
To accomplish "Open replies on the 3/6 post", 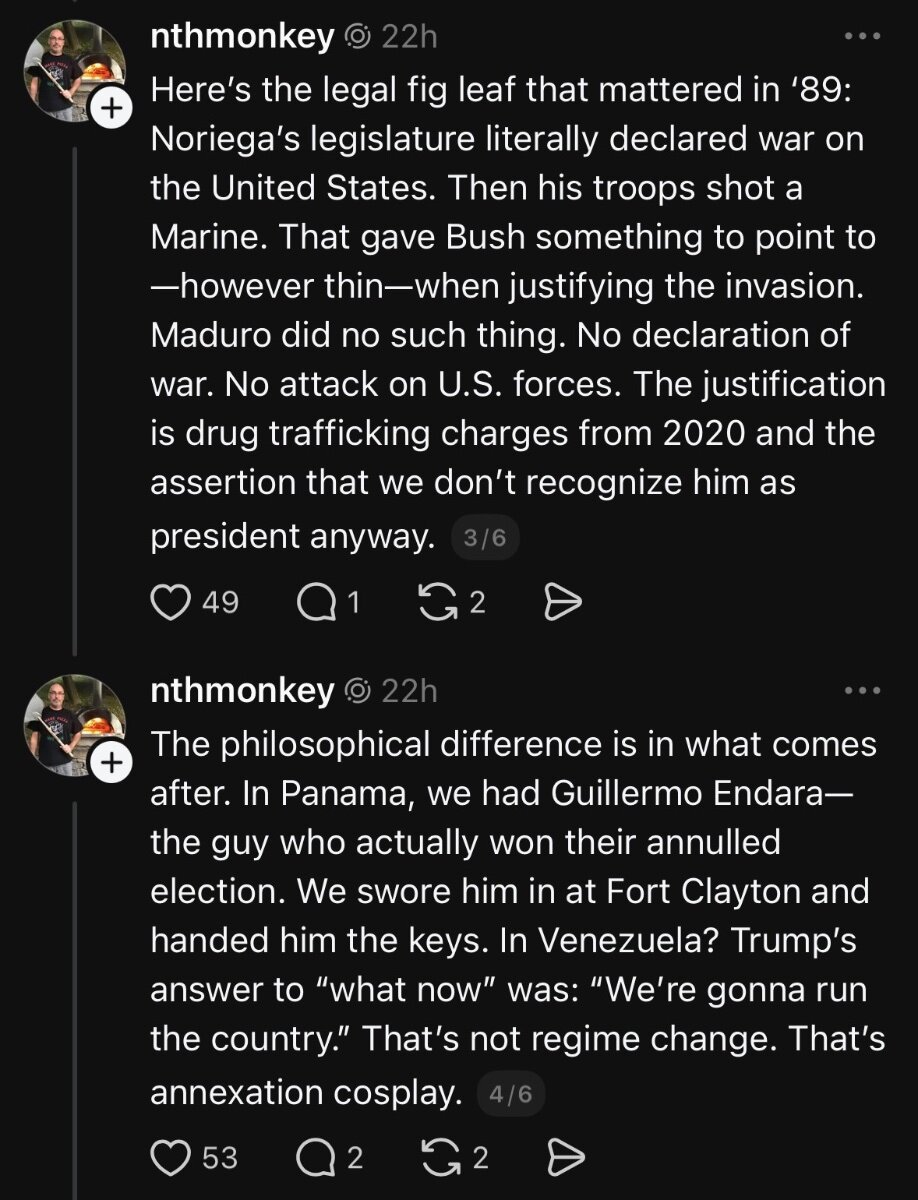I will coord(316,602).
